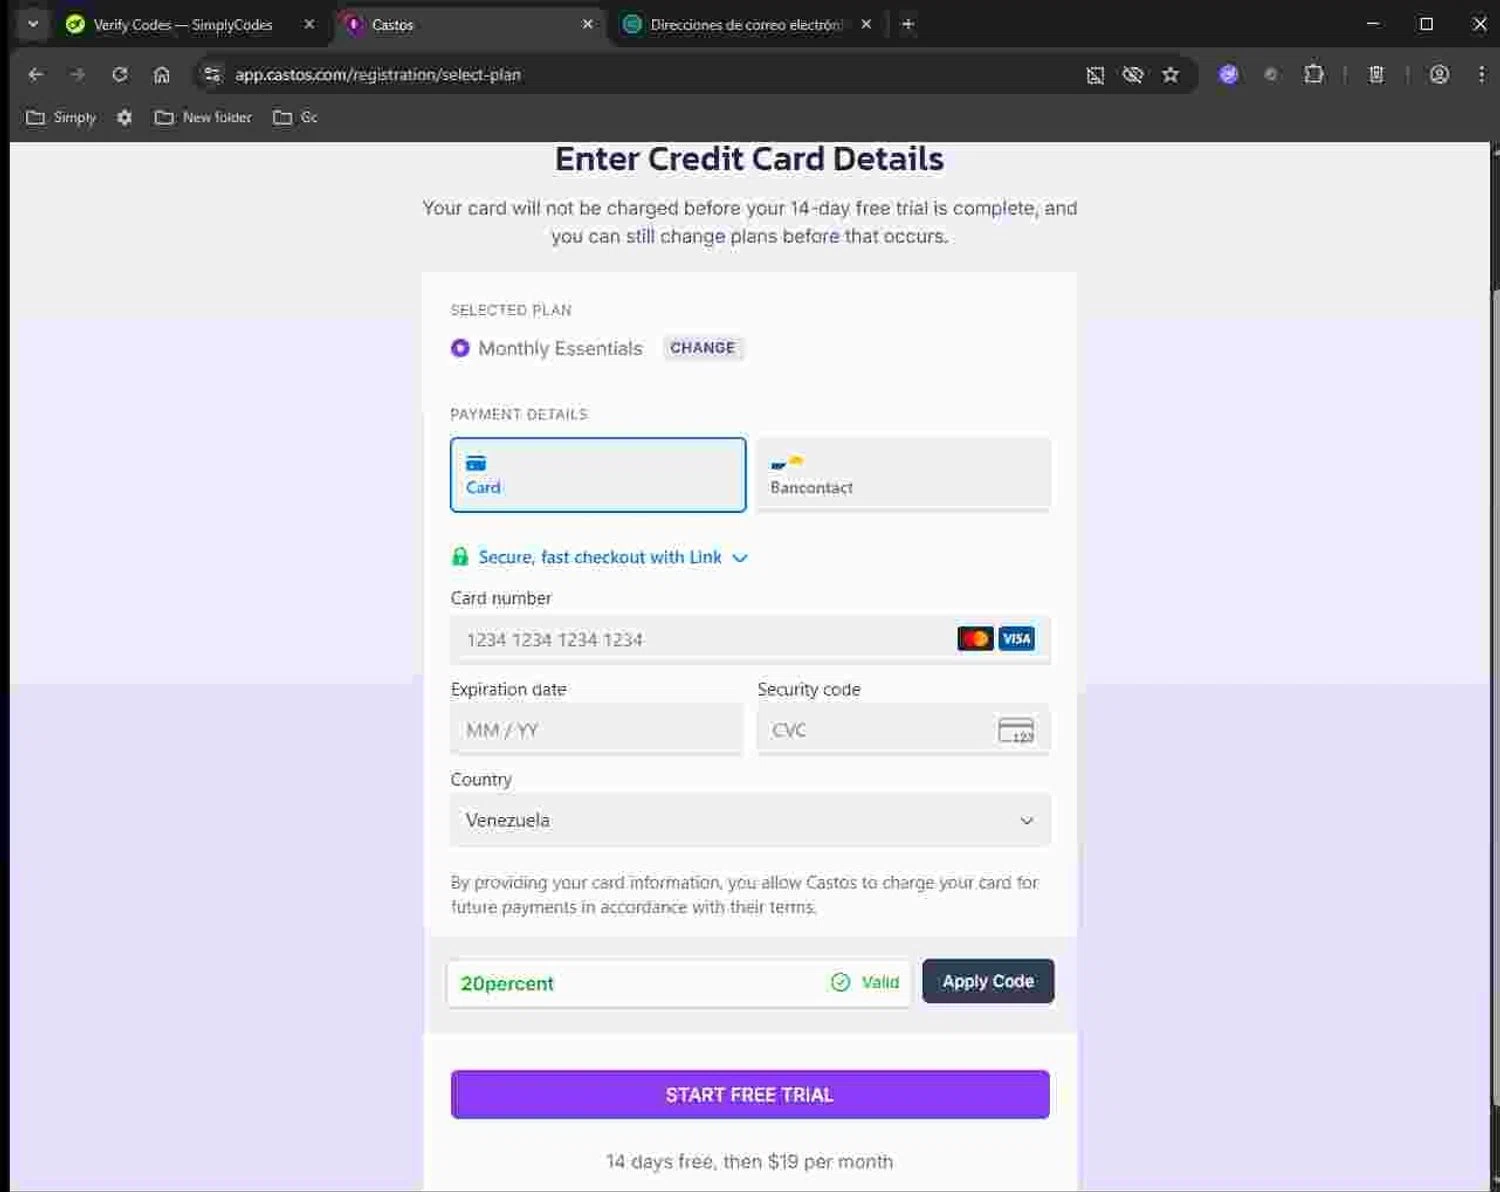This screenshot has width=1500, height=1192.
Task: Click the Valid checkmark icon
Action: 841,982
